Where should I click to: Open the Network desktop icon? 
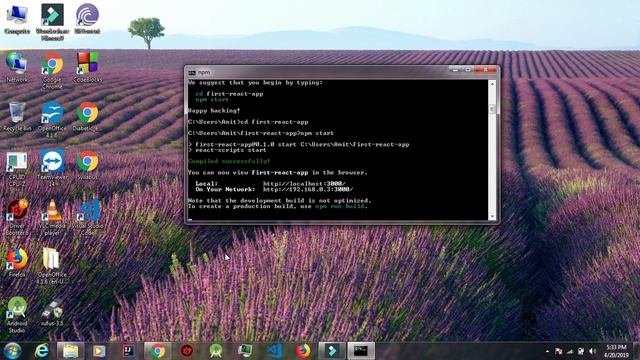pyautogui.click(x=17, y=67)
